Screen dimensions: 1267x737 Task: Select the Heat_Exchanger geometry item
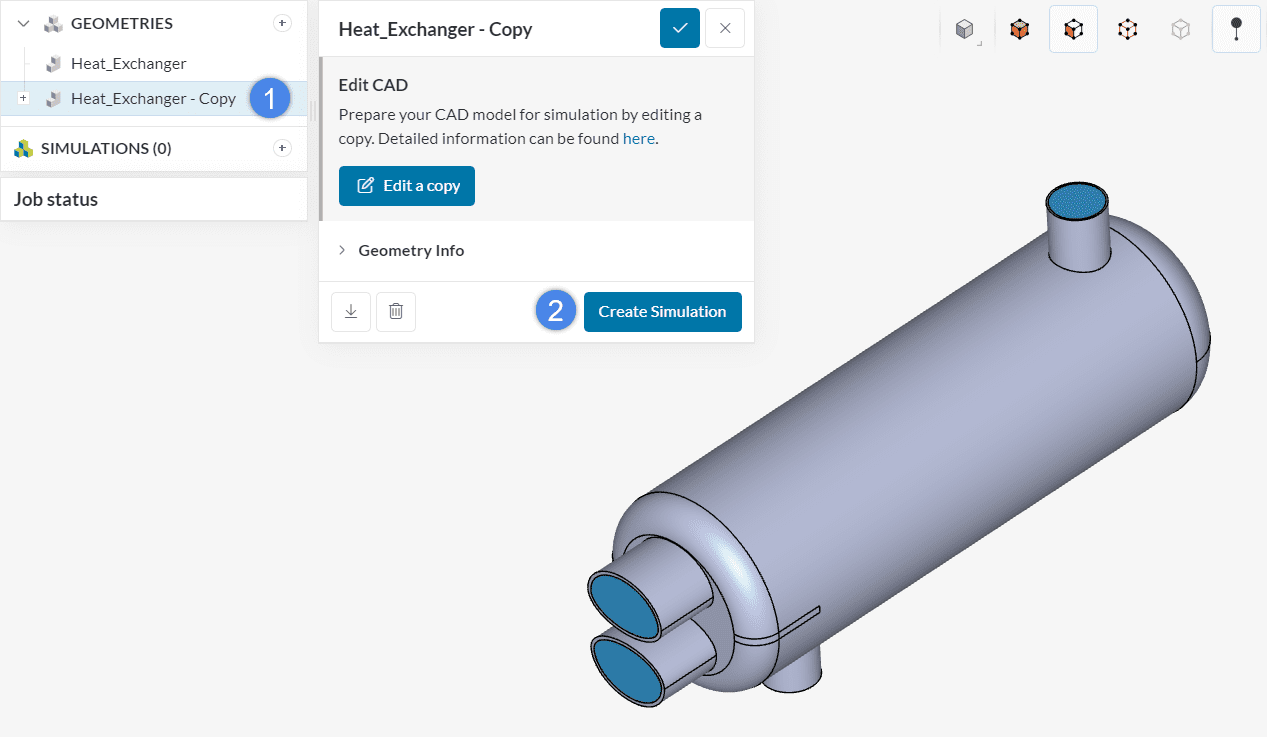[128, 64]
